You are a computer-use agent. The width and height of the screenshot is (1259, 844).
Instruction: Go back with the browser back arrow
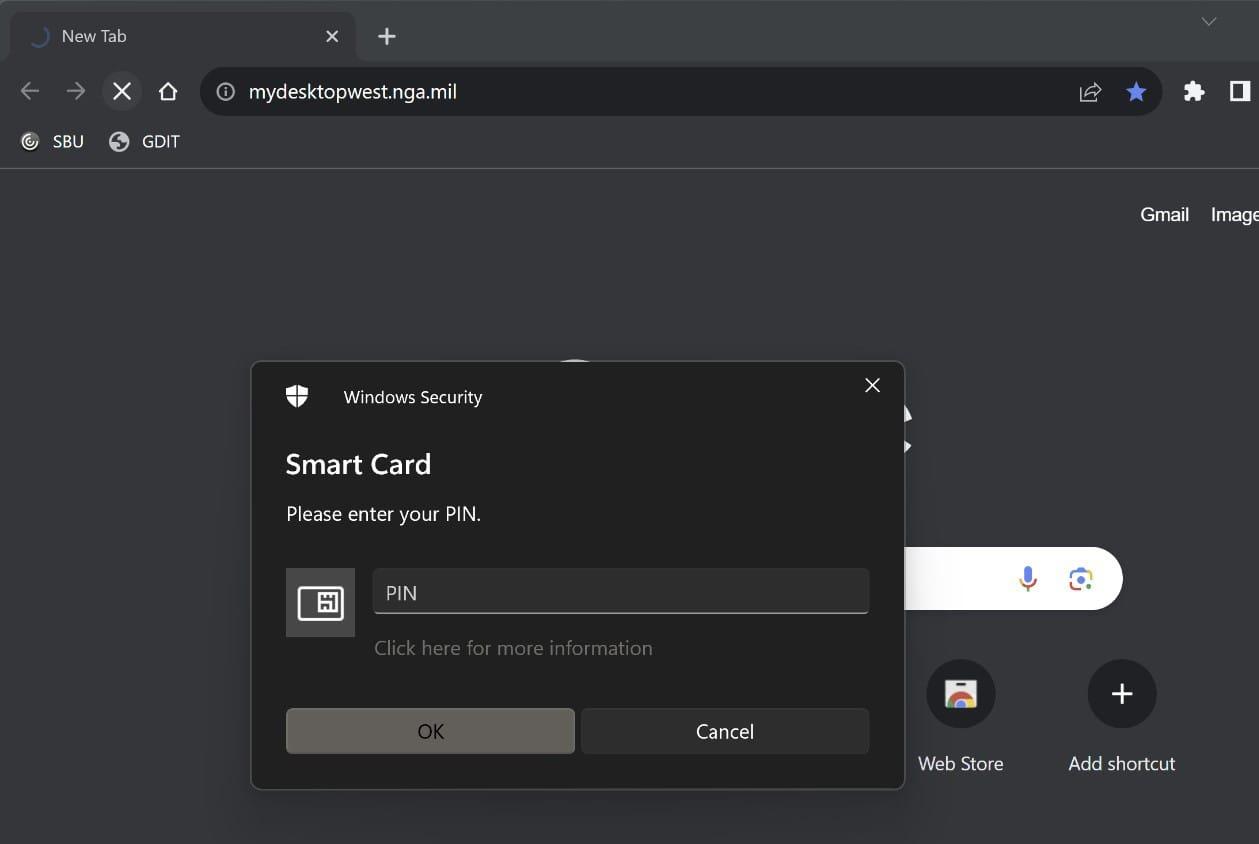[x=30, y=92]
